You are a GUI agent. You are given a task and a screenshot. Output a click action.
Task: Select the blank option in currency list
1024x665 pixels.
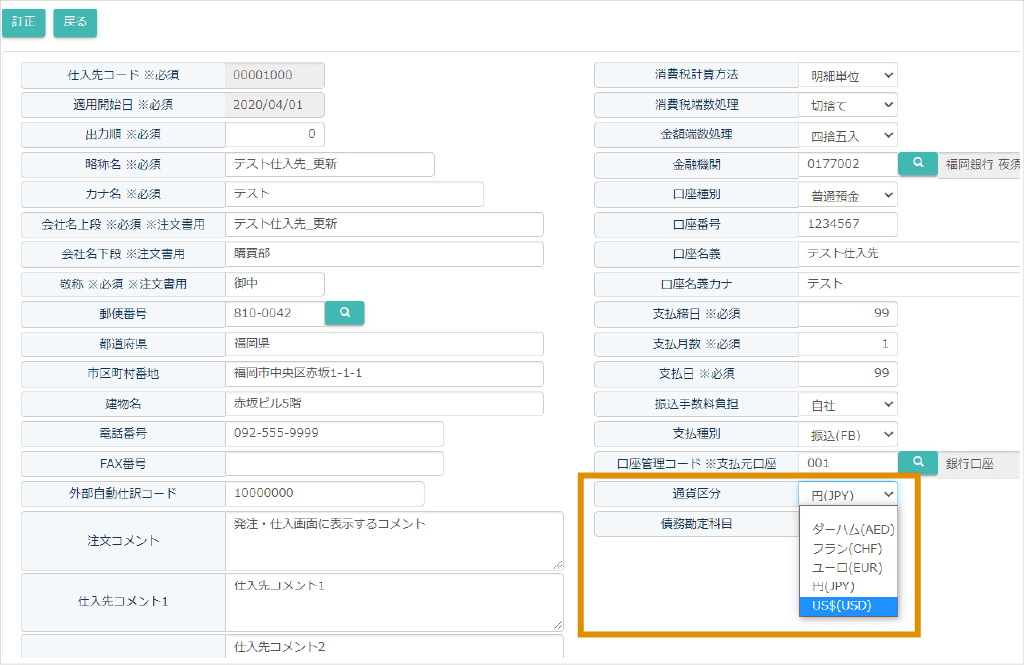(x=848, y=514)
